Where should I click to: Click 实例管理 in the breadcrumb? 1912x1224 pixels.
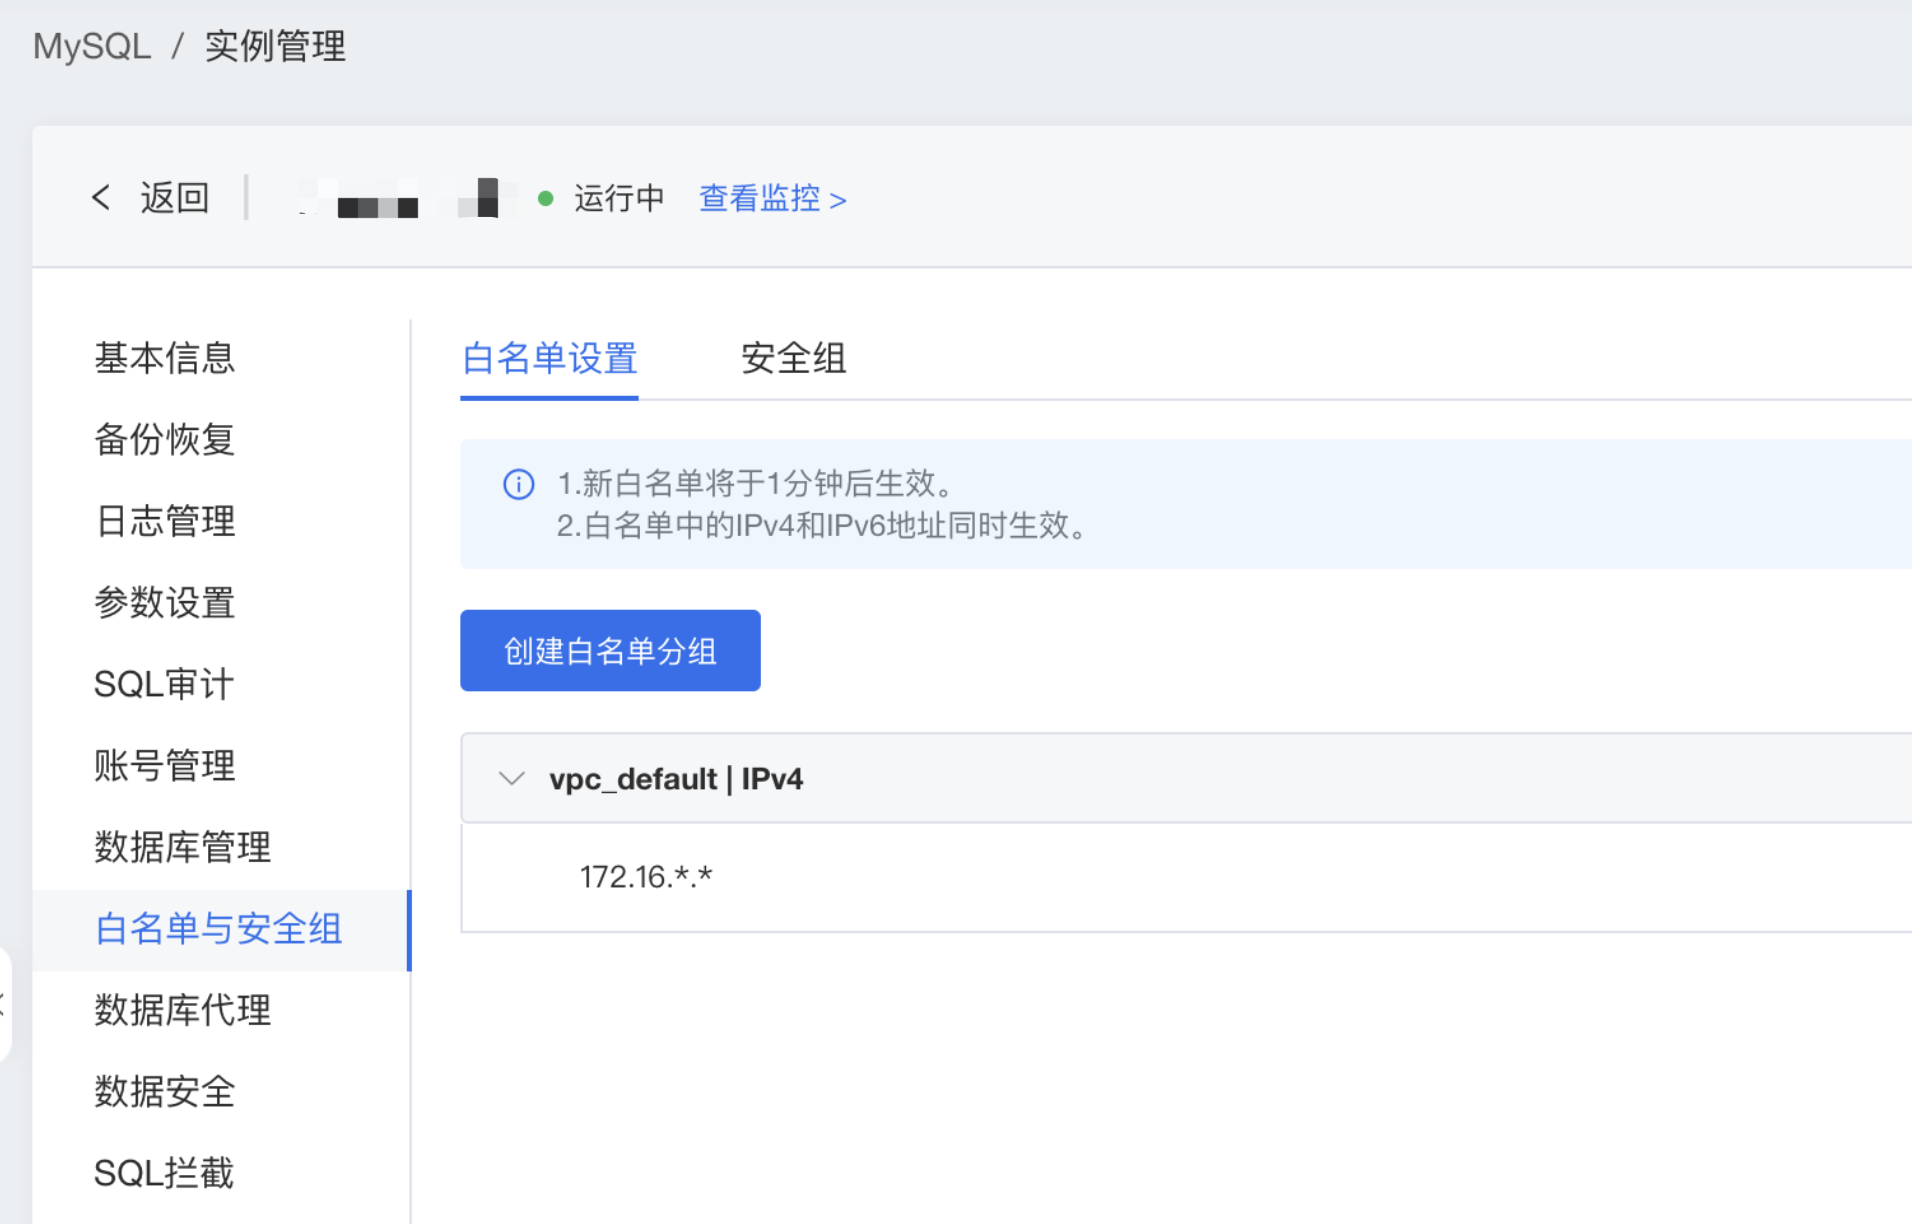[275, 46]
